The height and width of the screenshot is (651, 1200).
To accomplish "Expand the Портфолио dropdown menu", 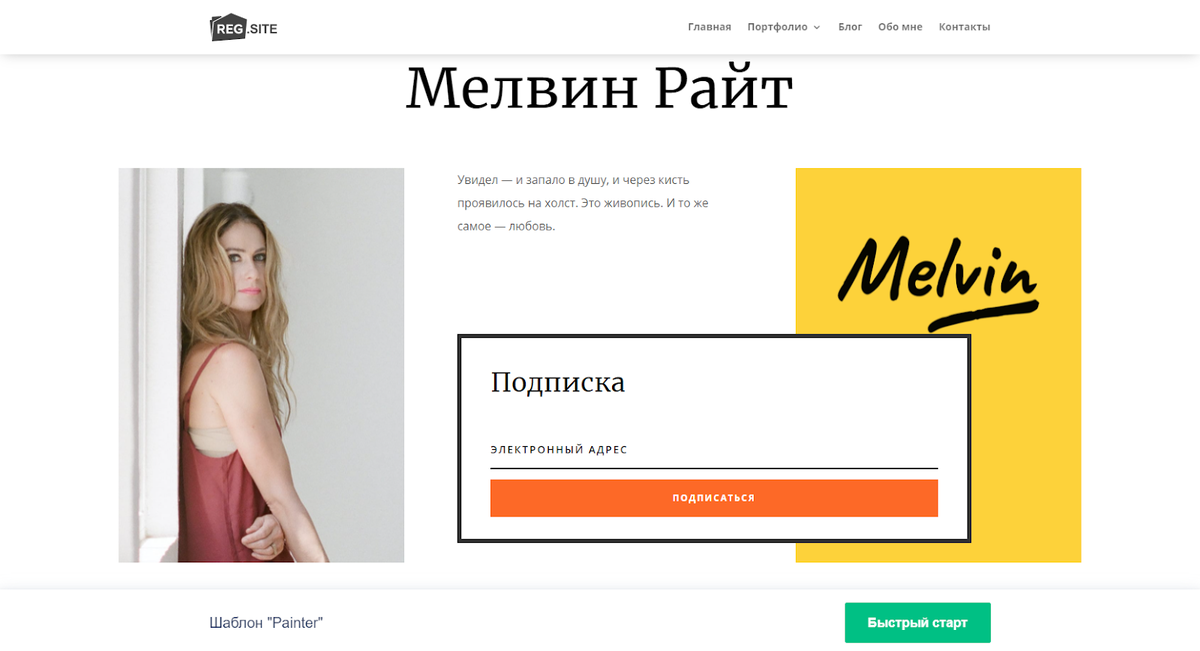I will 783,27.
